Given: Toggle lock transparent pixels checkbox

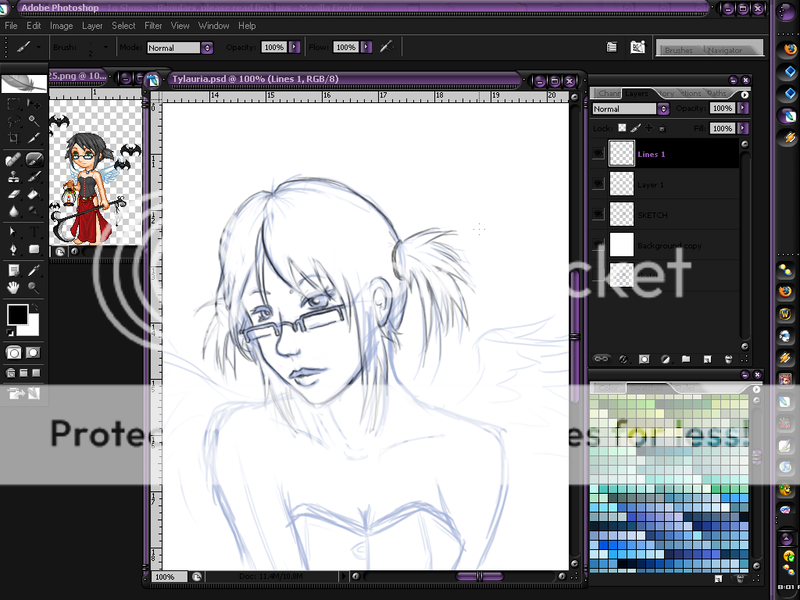Looking at the screenshot, I should (621, 128).
